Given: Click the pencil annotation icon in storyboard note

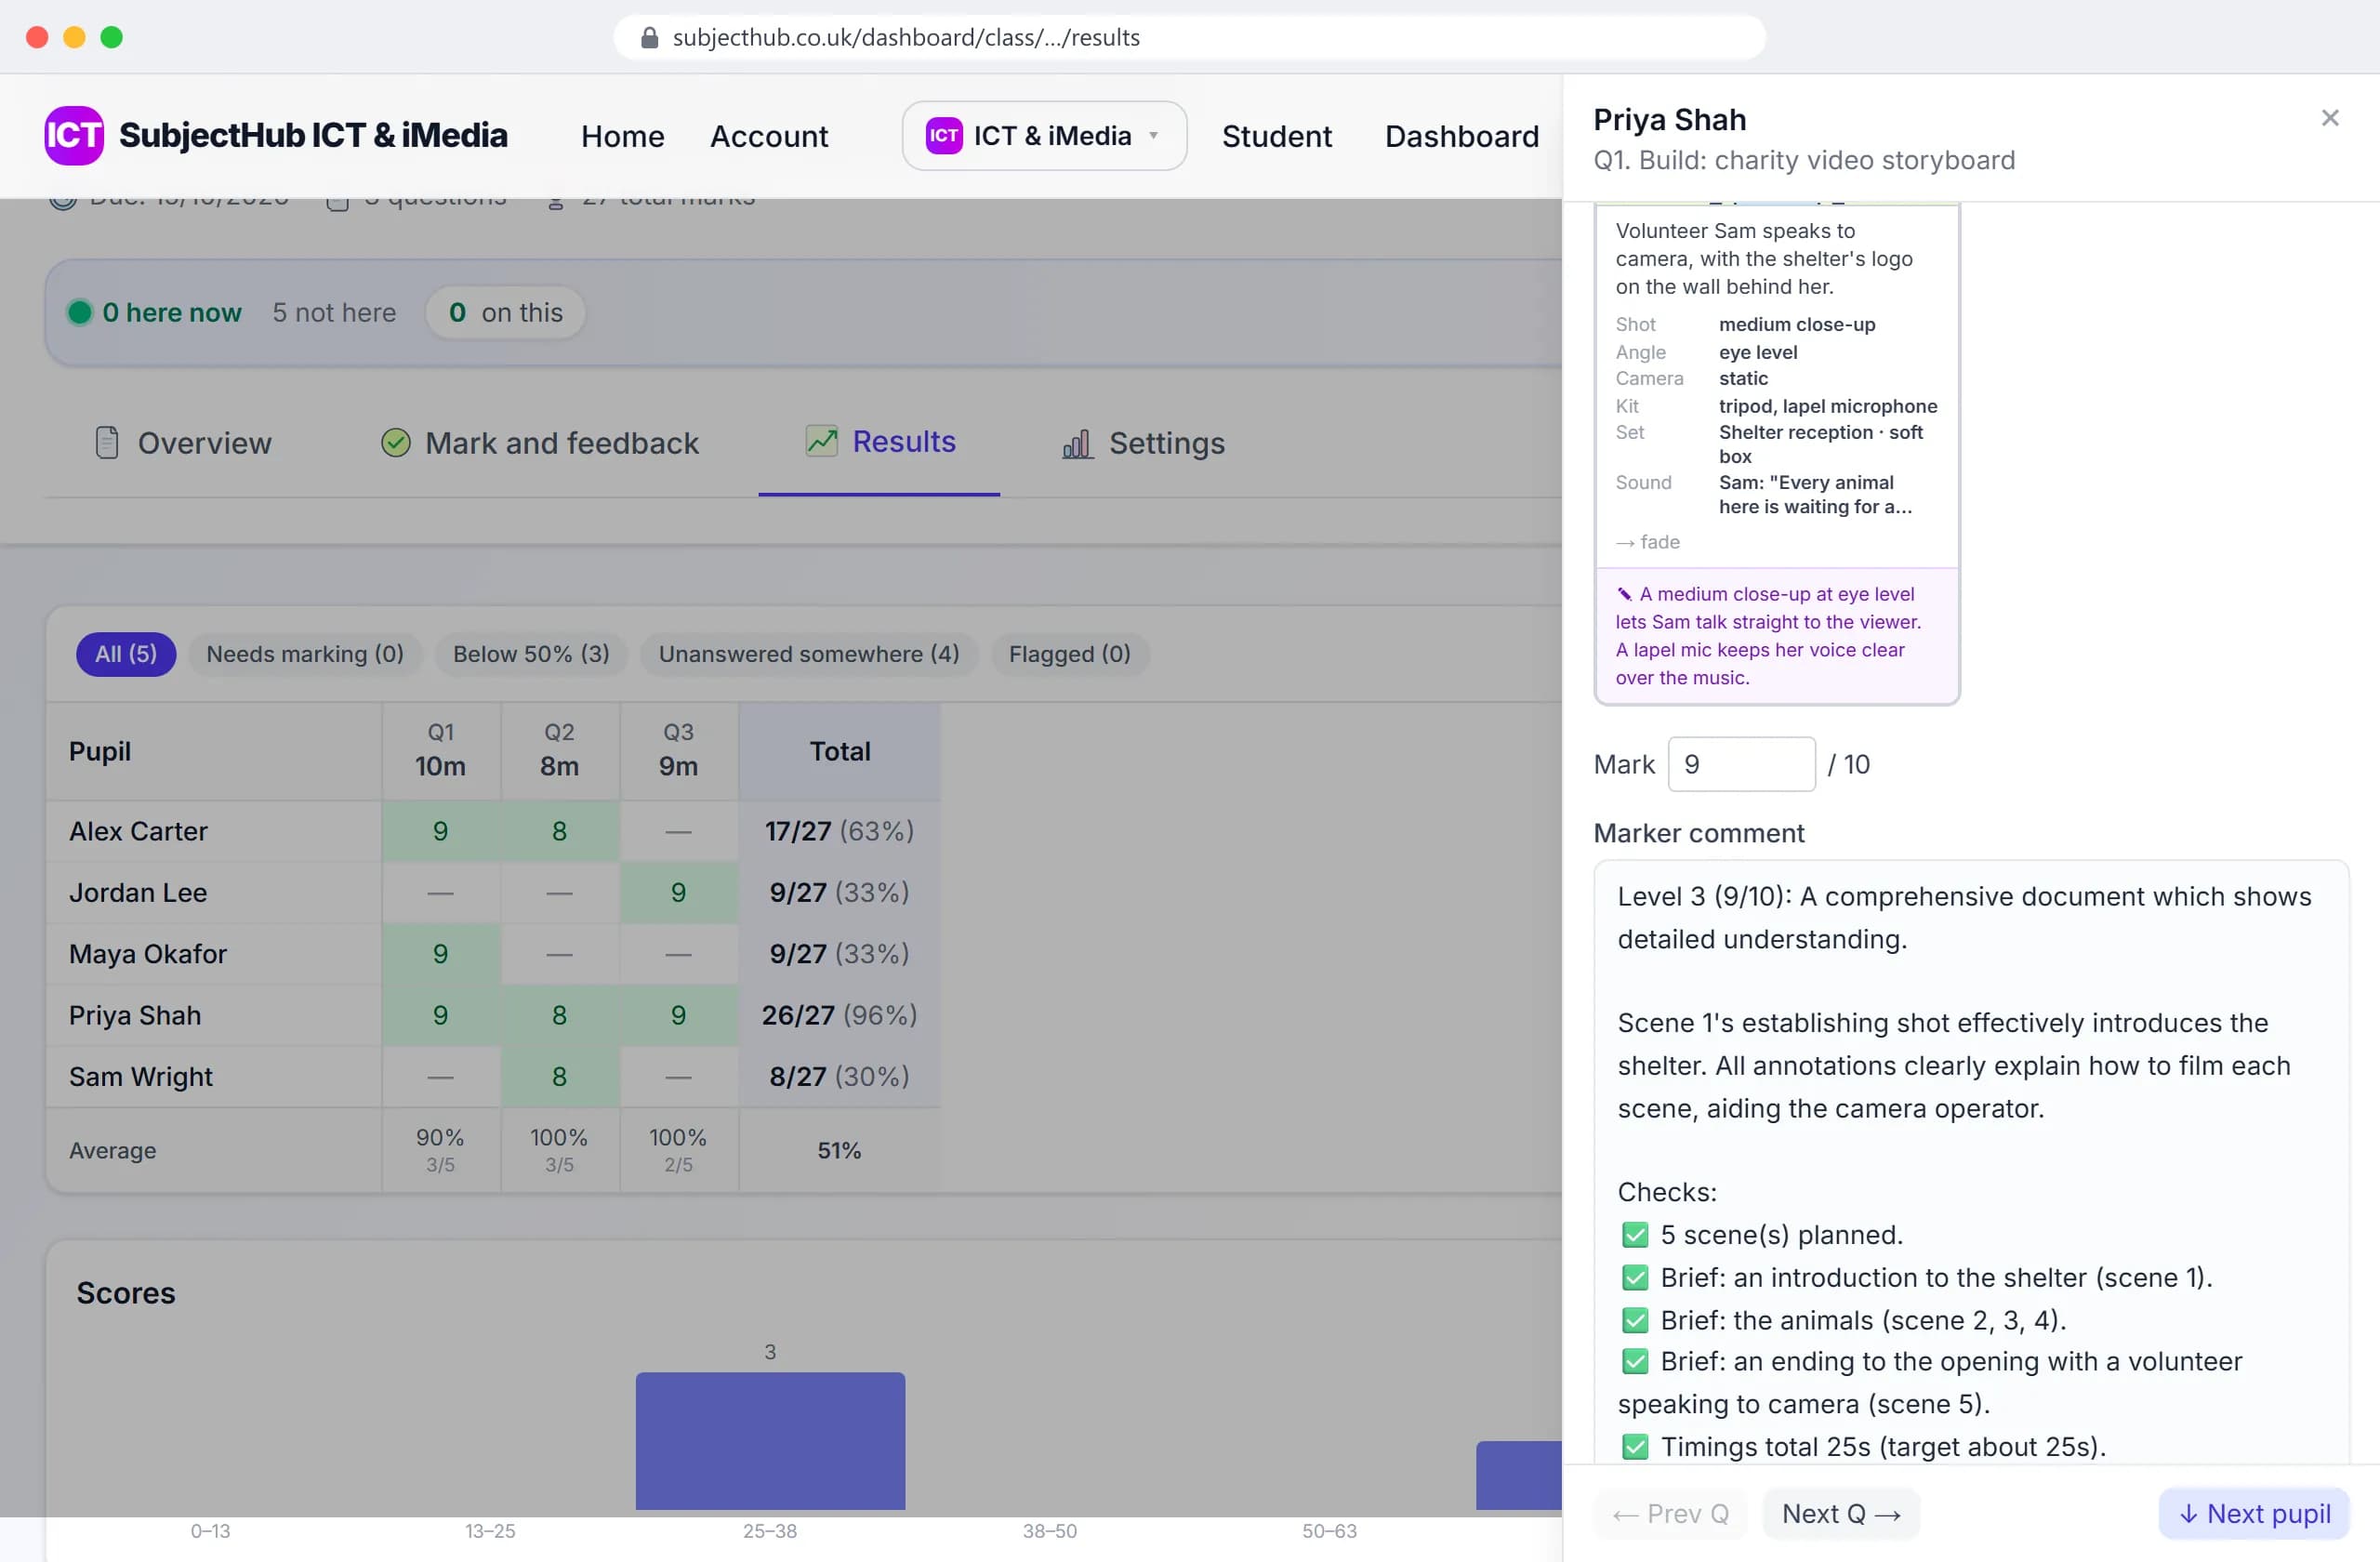Looking at the screenshot, I should (1624, 594).
